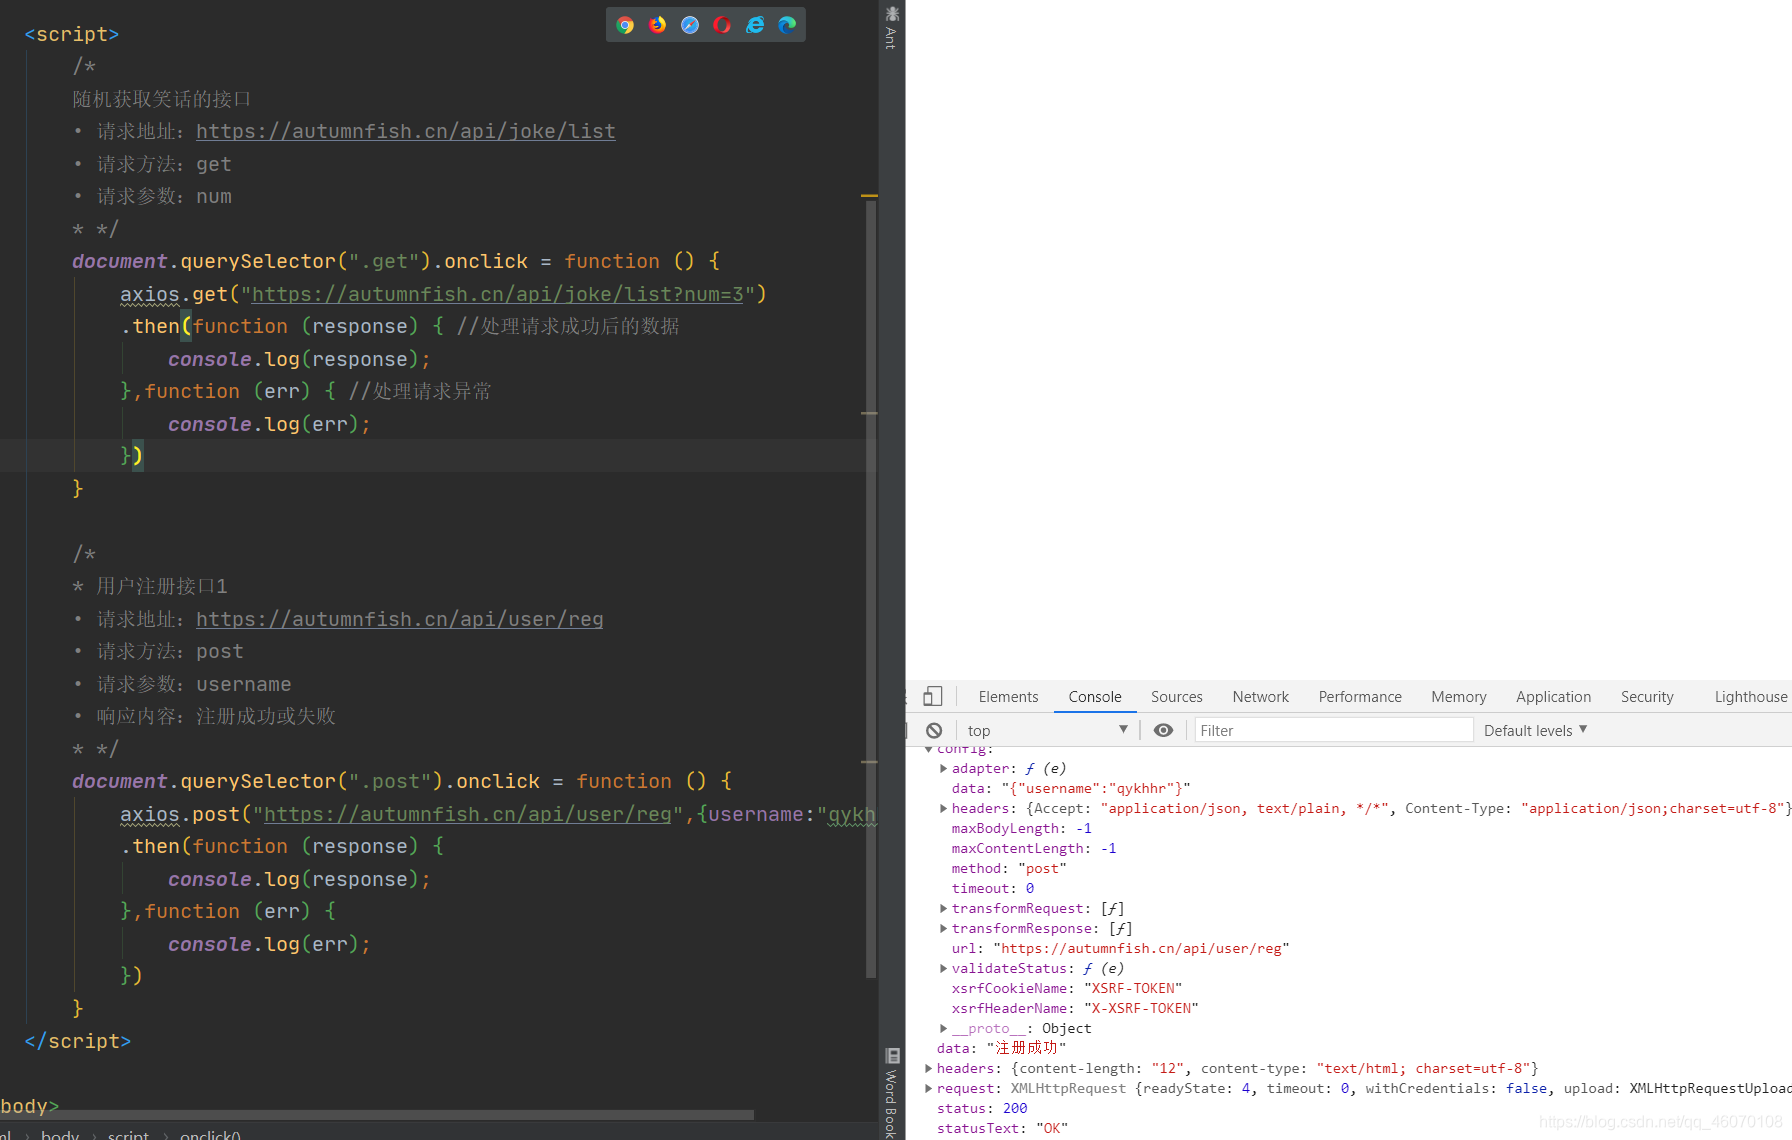Image resolution: width=1792 pixels, height=1140 pixels.
Task: Click user/reg URL in axios.post call
Action: (467, 814)
